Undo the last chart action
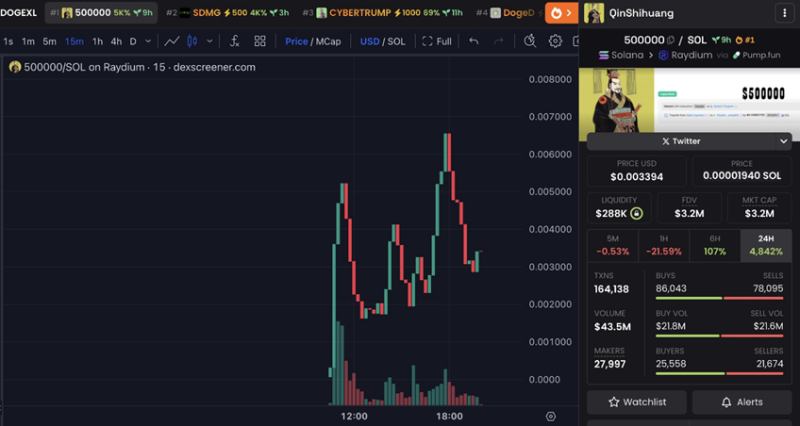The image size is (800, 426). (473, 41)
